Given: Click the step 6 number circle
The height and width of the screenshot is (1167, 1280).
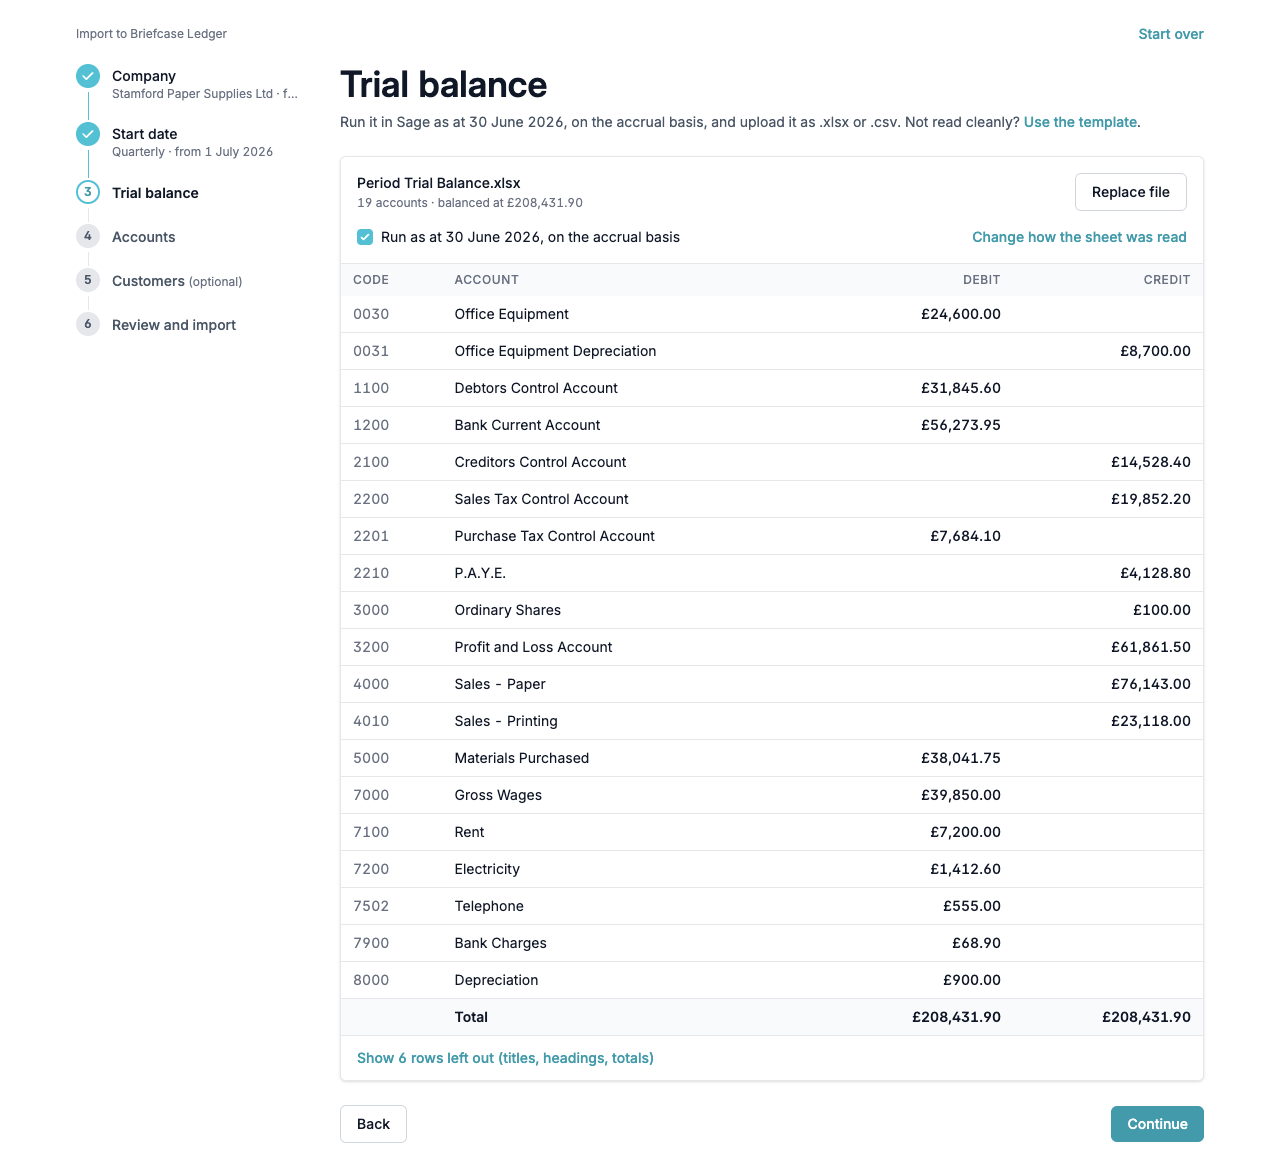Looking at the screenshot, I should pyautogui.click(x=88, y=324).
